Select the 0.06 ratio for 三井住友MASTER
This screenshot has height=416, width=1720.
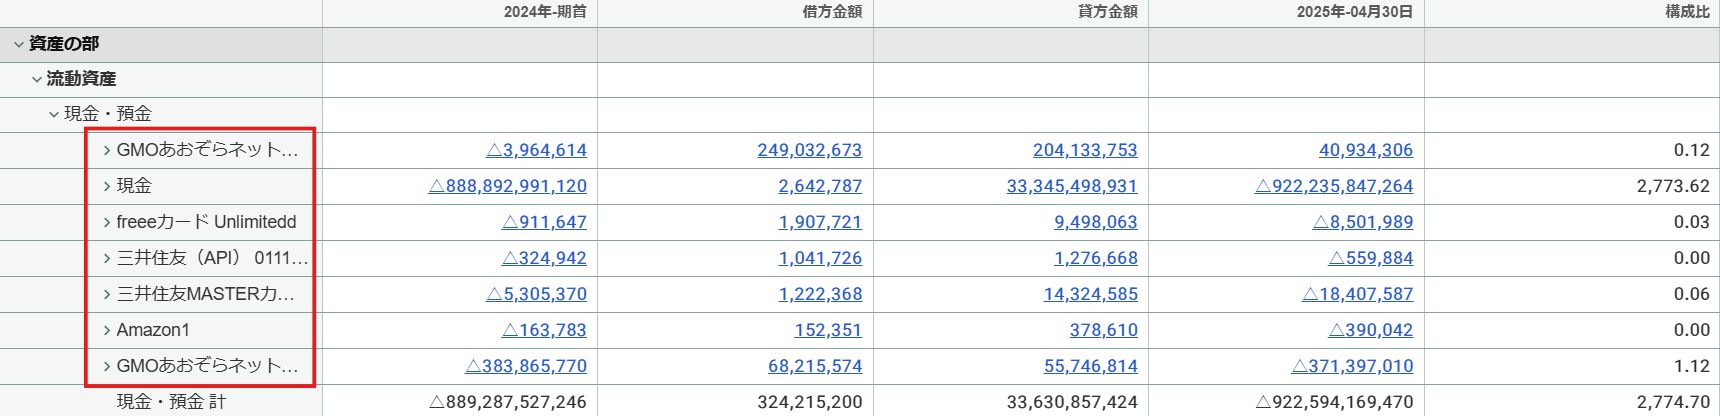1692,294
